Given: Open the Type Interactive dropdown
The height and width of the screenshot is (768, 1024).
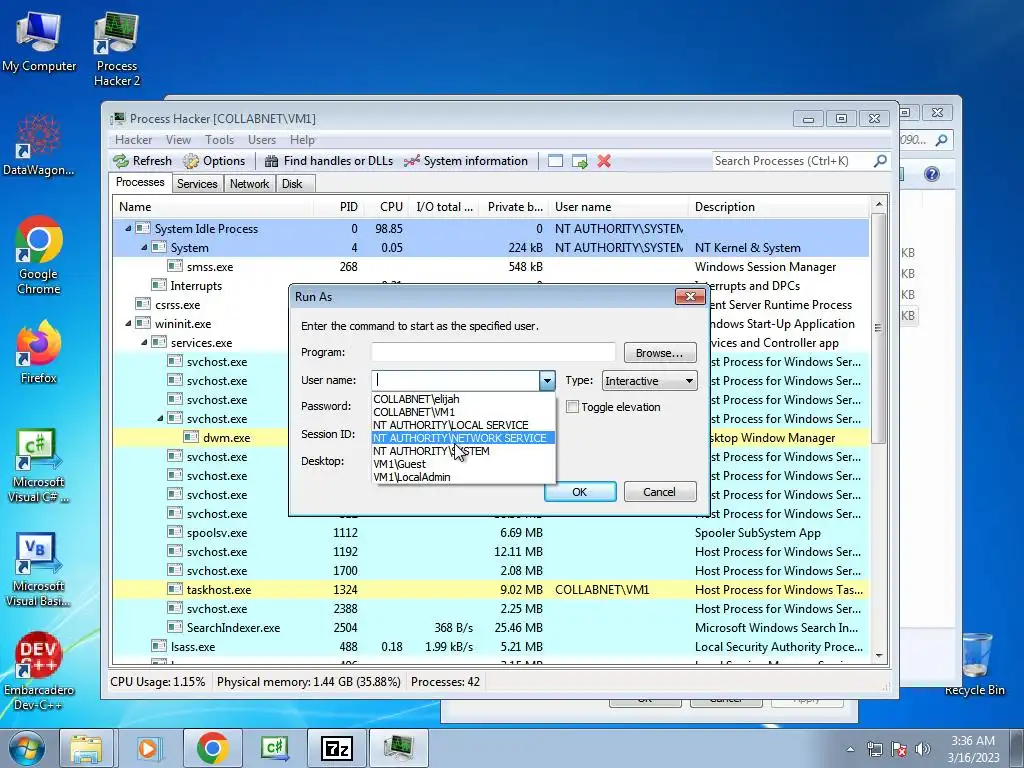Looking at the screenshot, I should [649, 381].
